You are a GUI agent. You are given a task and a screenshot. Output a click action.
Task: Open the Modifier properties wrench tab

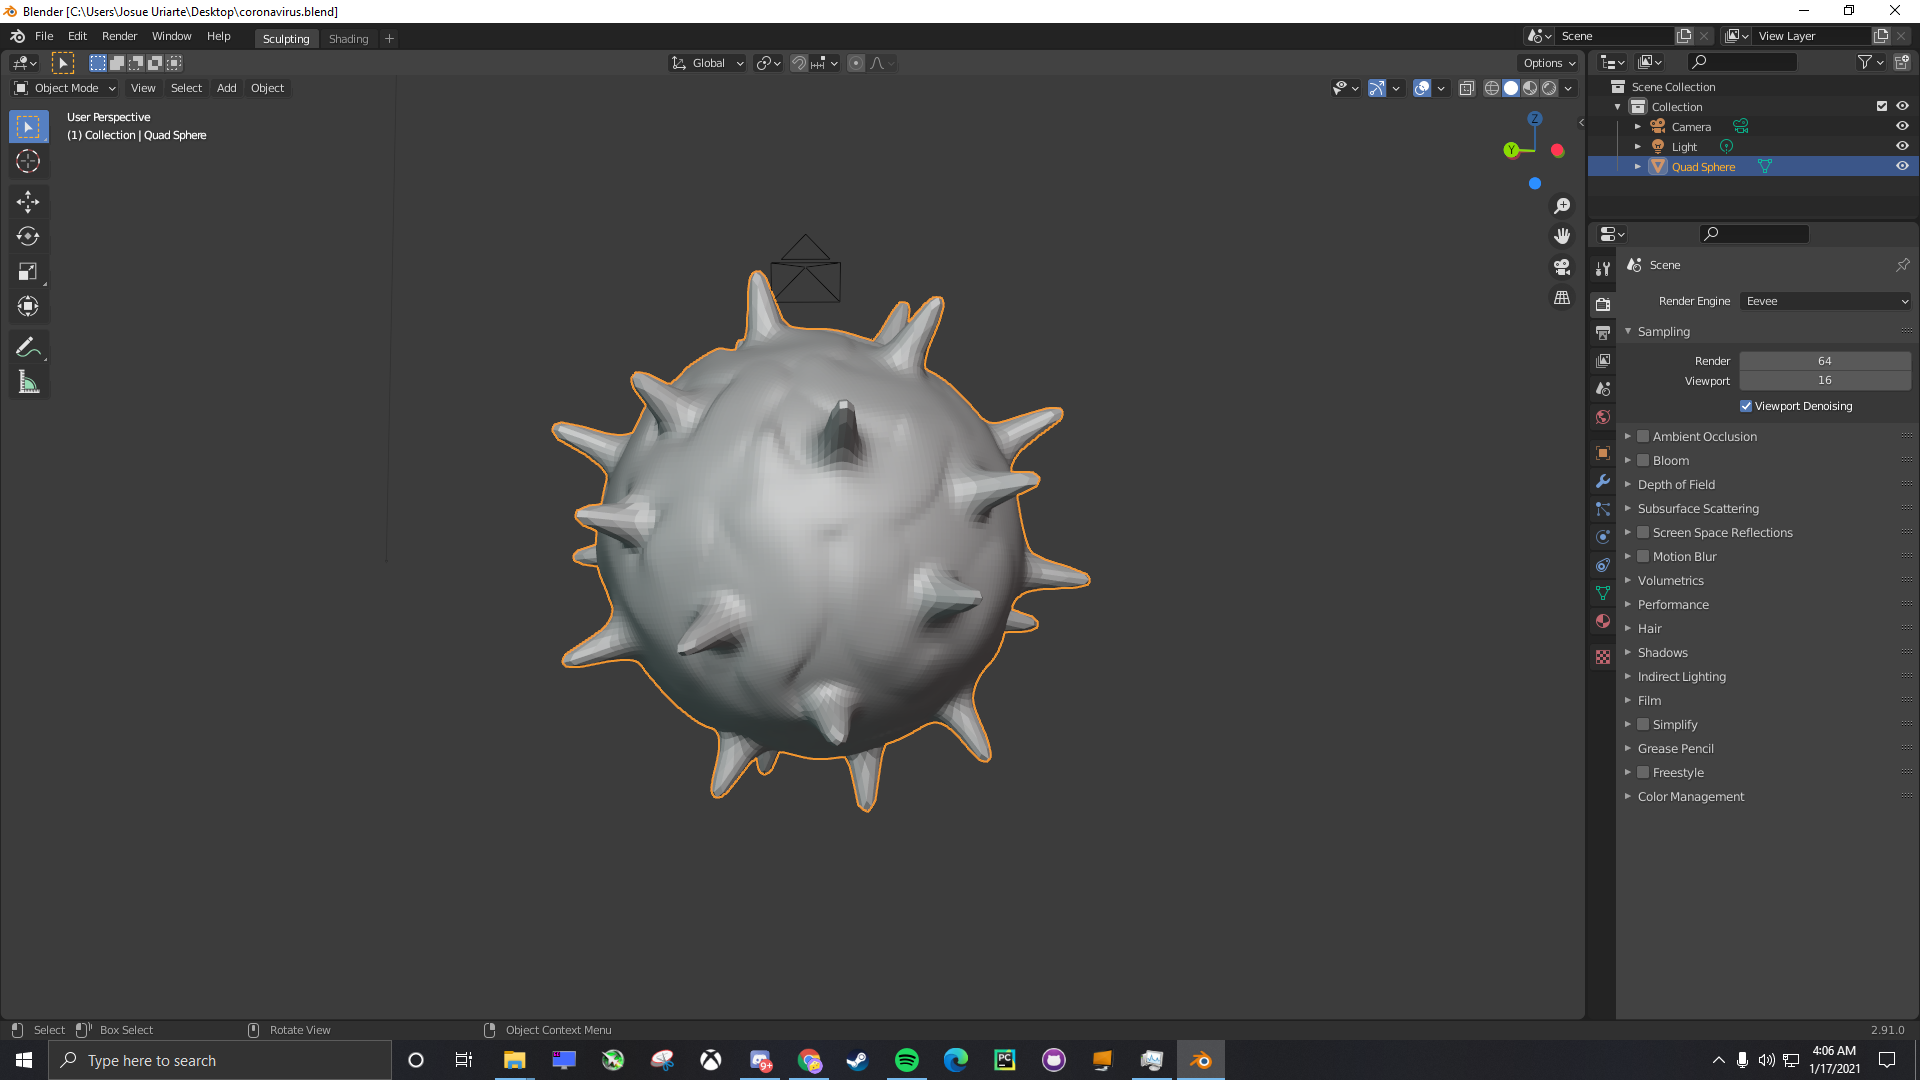[x=1603, y=481]
